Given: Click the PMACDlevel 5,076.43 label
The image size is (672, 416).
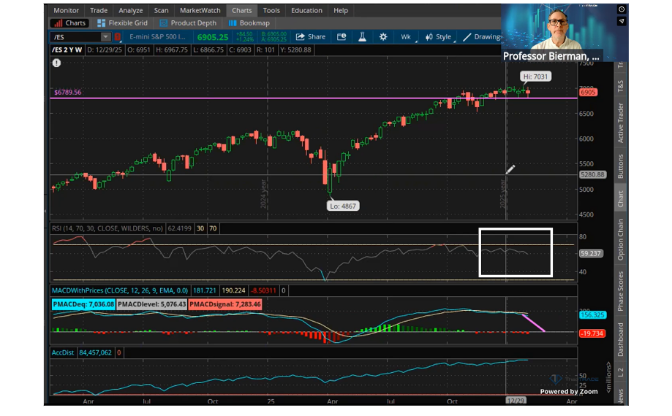Looking at the screenshot, I should pyautogui.click(x=152, y=304).
